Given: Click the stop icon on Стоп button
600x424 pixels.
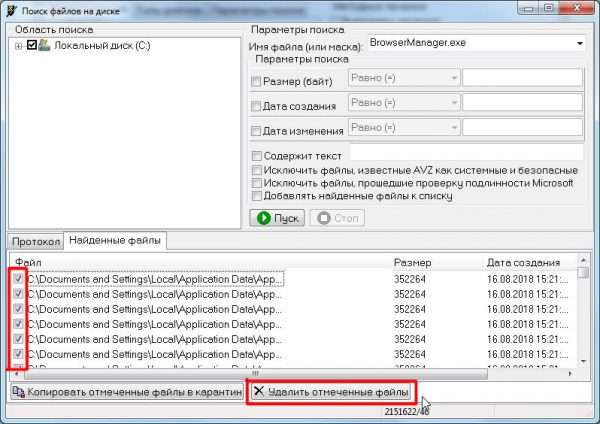Looking at the screenshot, I should (324, 218).
